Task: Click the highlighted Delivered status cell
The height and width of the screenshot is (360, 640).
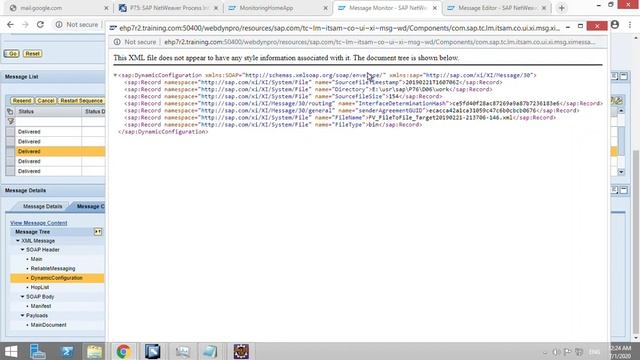Action: pyautogui.click(x=48, y=151)
